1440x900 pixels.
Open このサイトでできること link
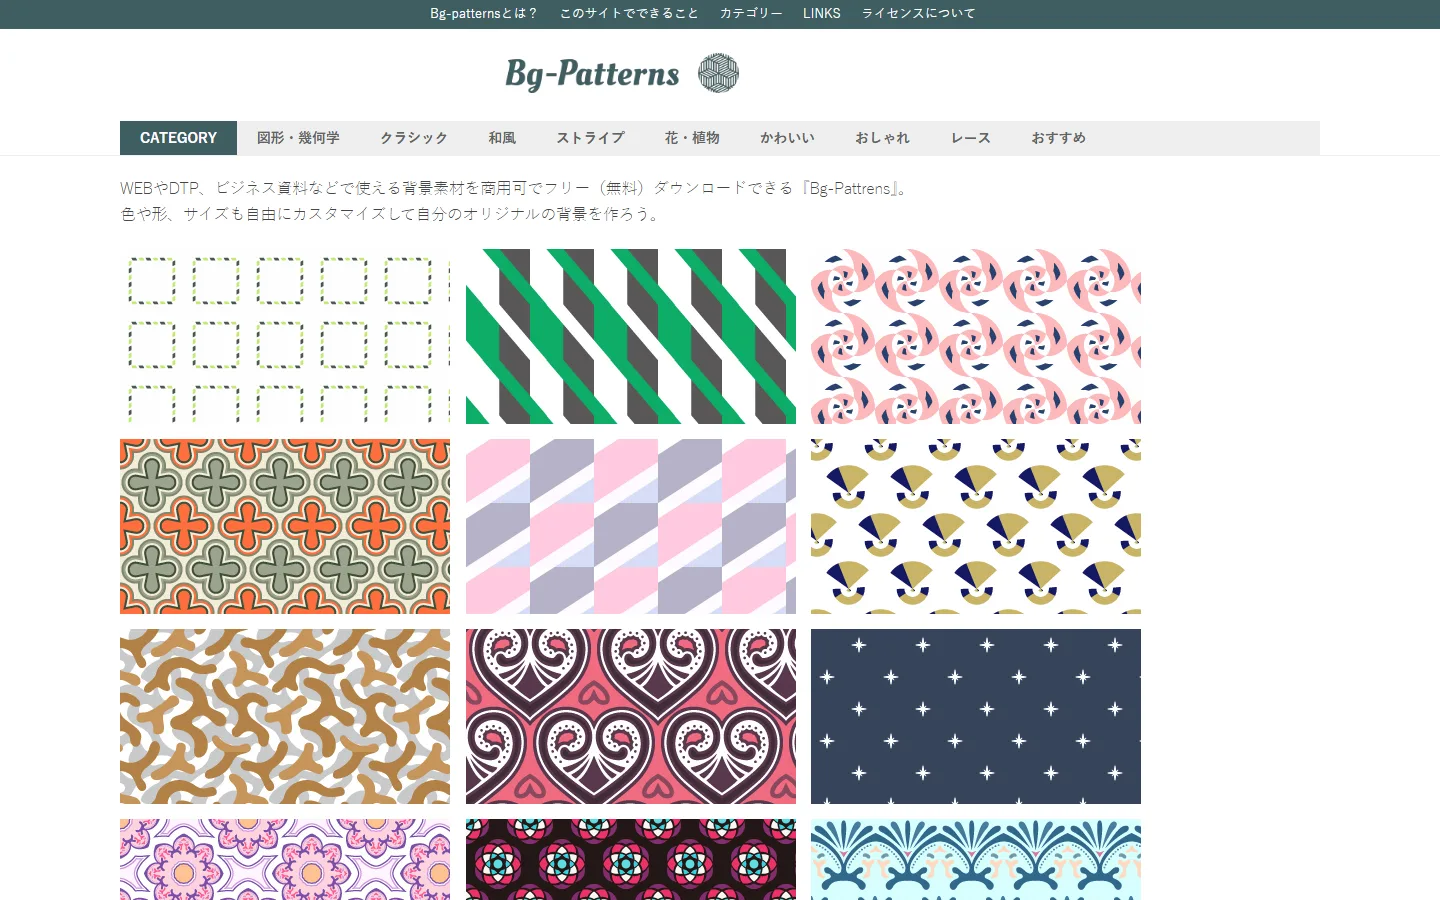click(x=629, y=13)
